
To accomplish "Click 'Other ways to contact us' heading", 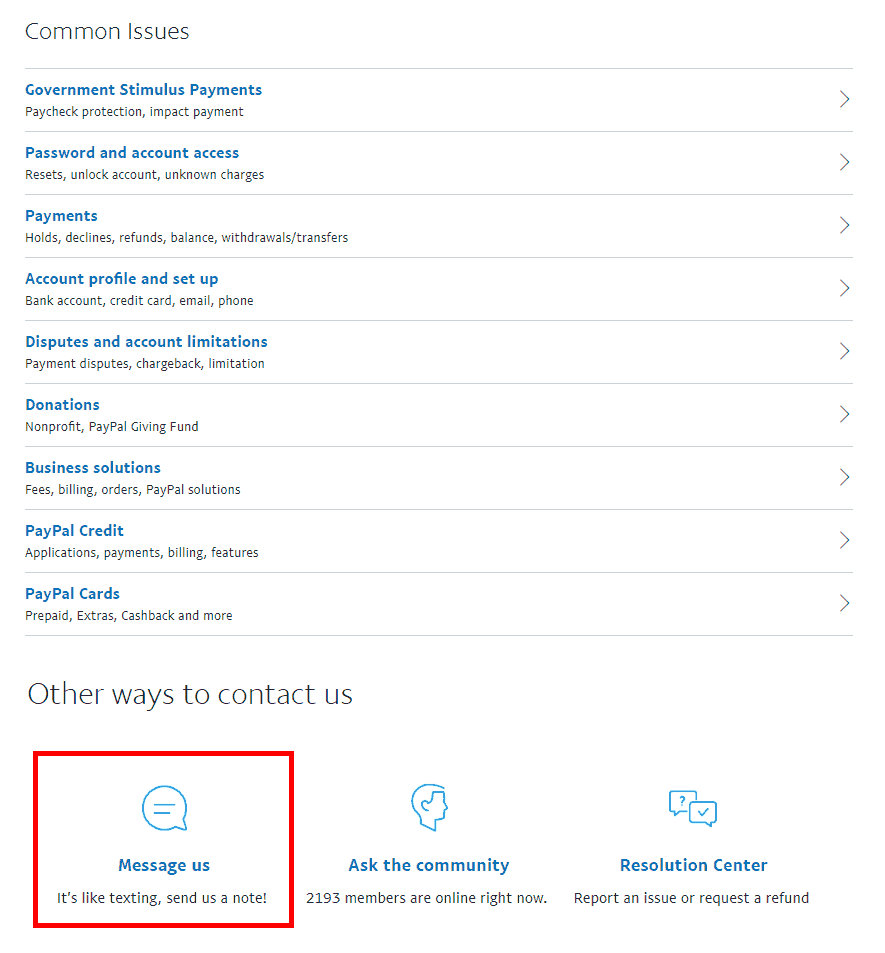I will 190,695.
